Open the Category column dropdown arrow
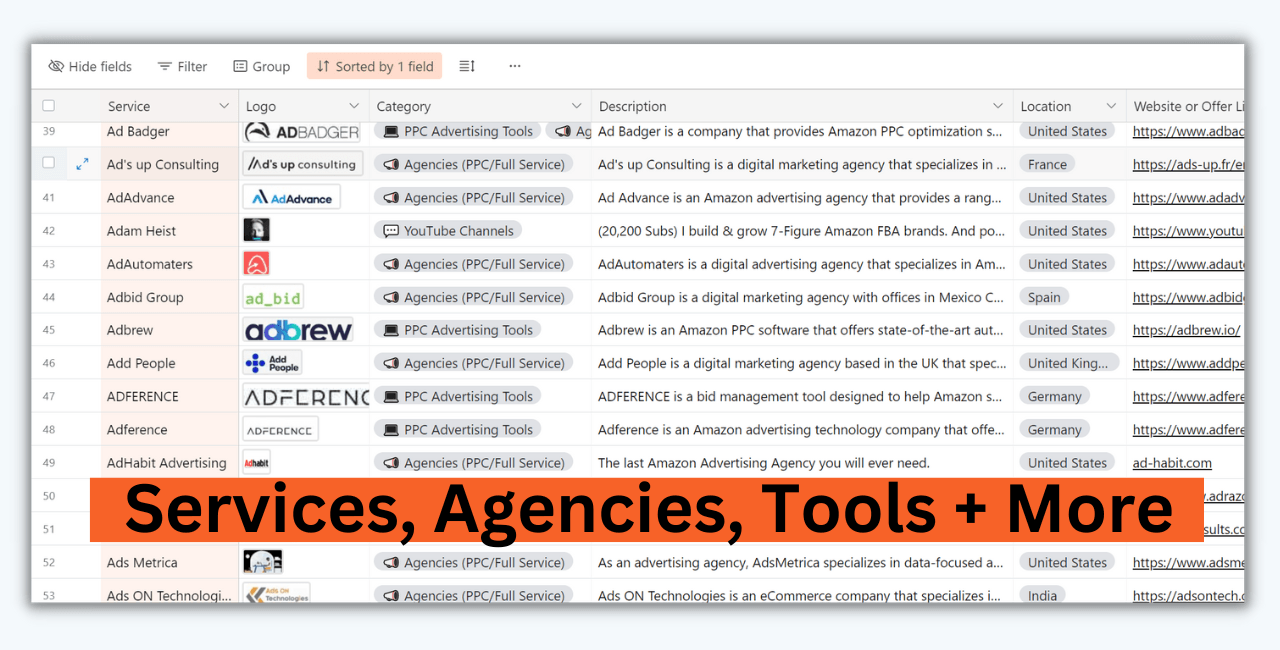 click(576, 106)
